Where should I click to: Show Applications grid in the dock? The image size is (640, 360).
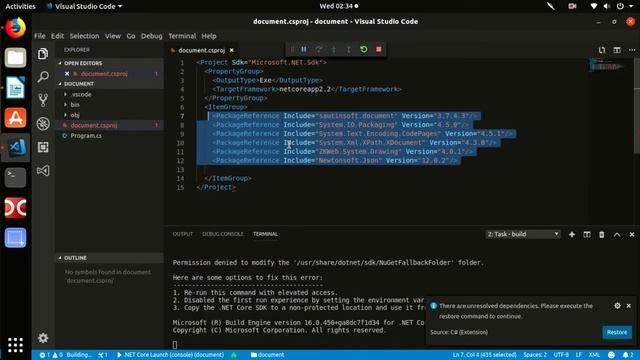[x=16, y=345]
